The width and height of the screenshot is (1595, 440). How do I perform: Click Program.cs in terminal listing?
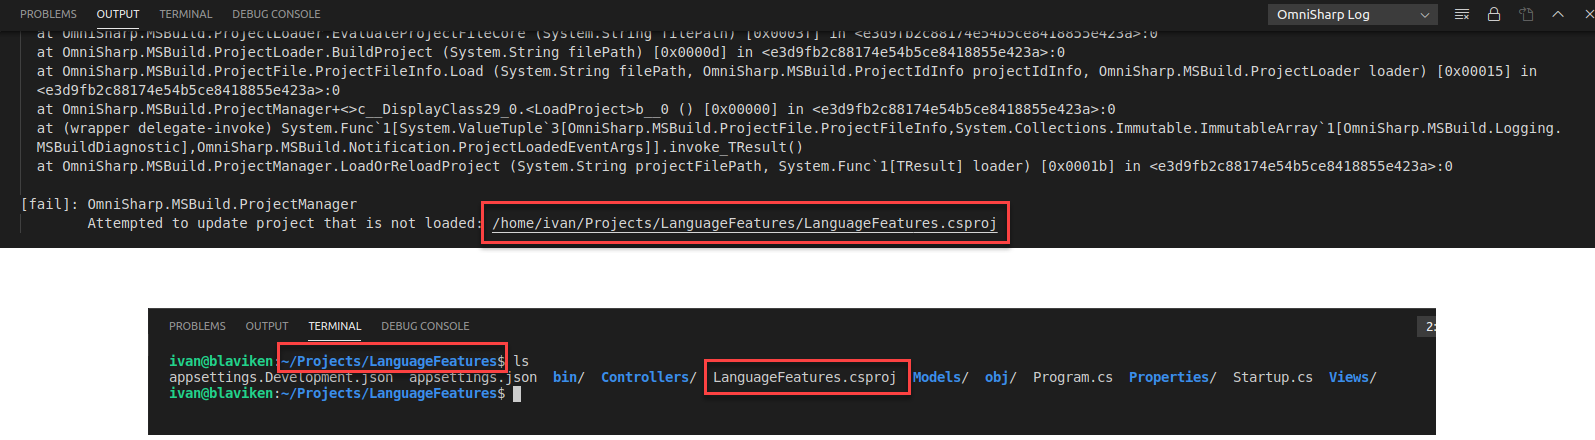tap(1072, 377)
